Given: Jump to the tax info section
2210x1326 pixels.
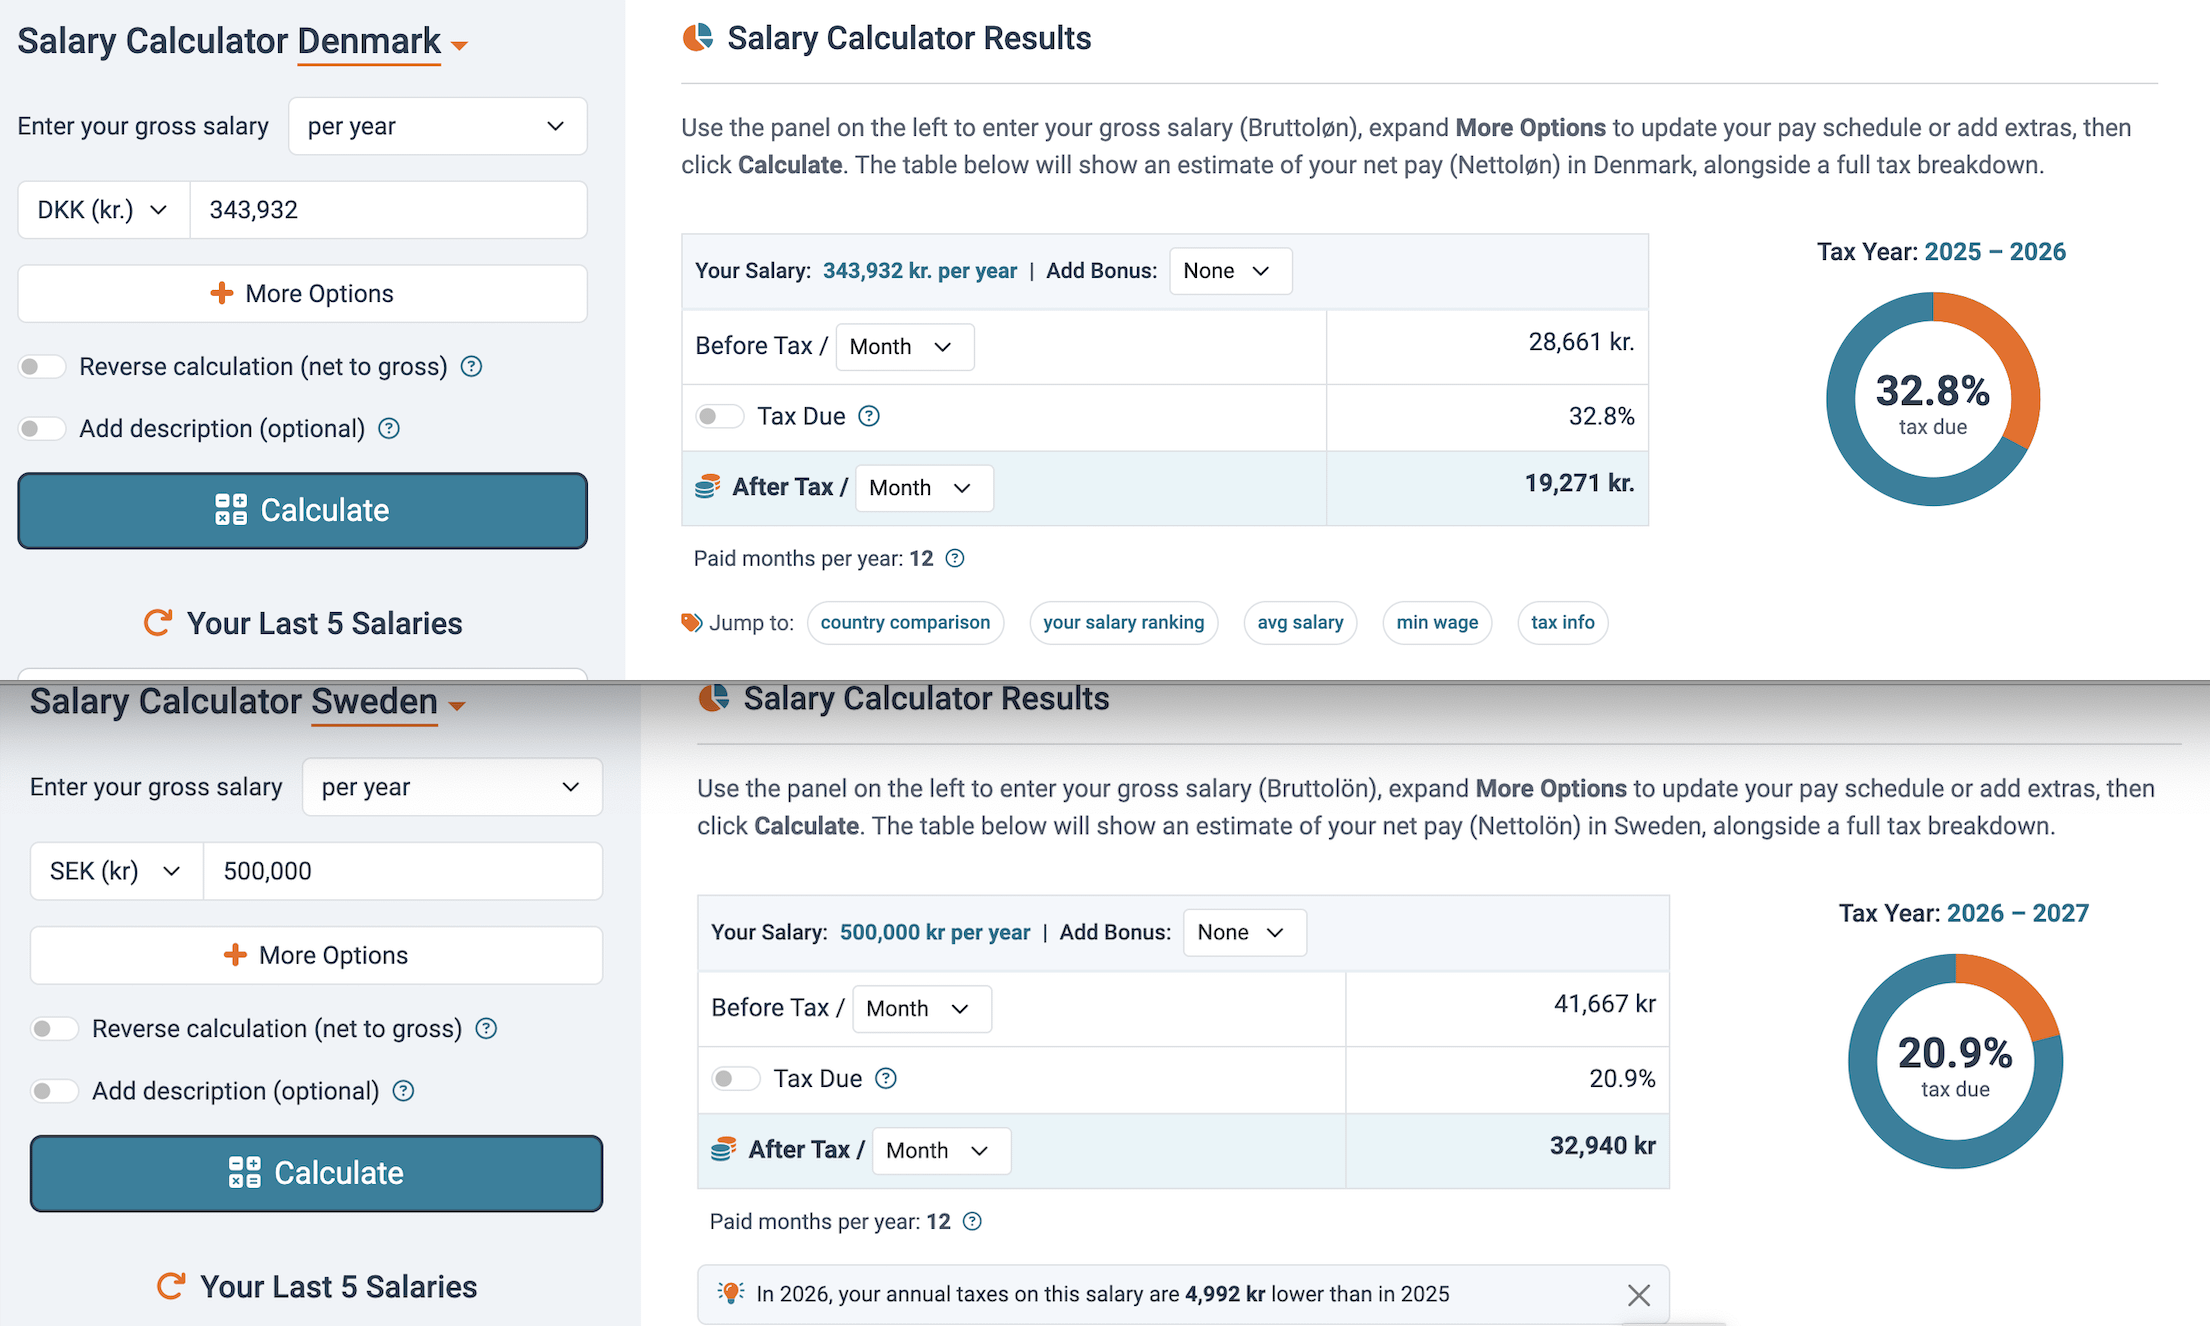Looking at the screenshot, I should point(1562,622).
